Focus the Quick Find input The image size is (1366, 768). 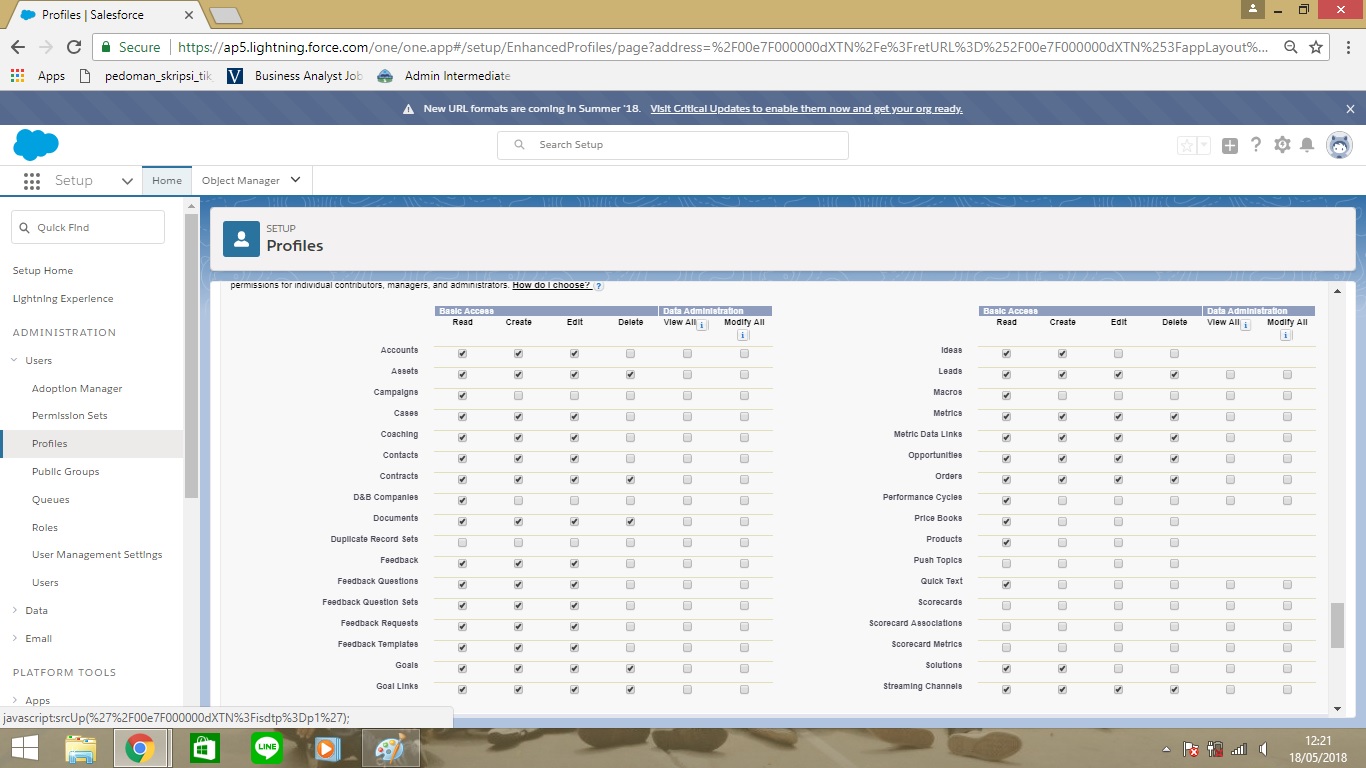[88, 228]
